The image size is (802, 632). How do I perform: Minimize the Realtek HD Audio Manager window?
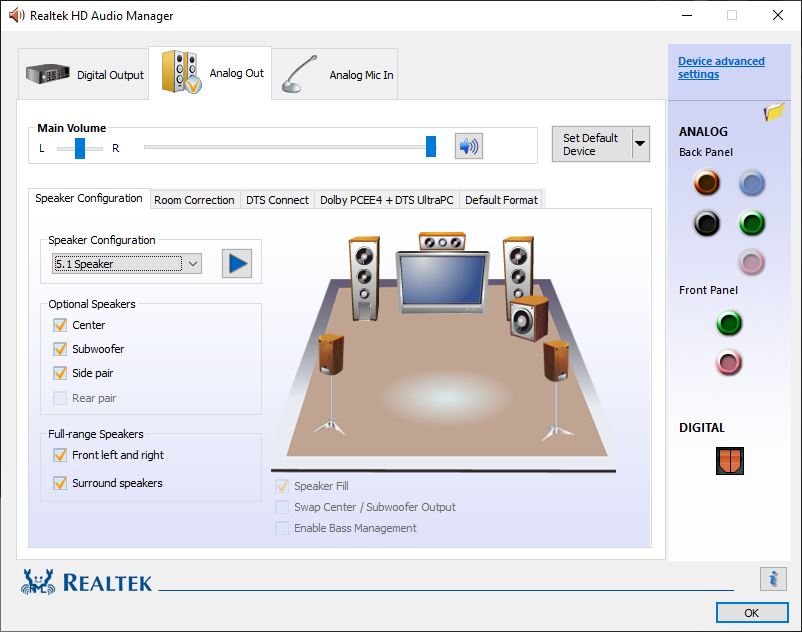pos(687,15)
